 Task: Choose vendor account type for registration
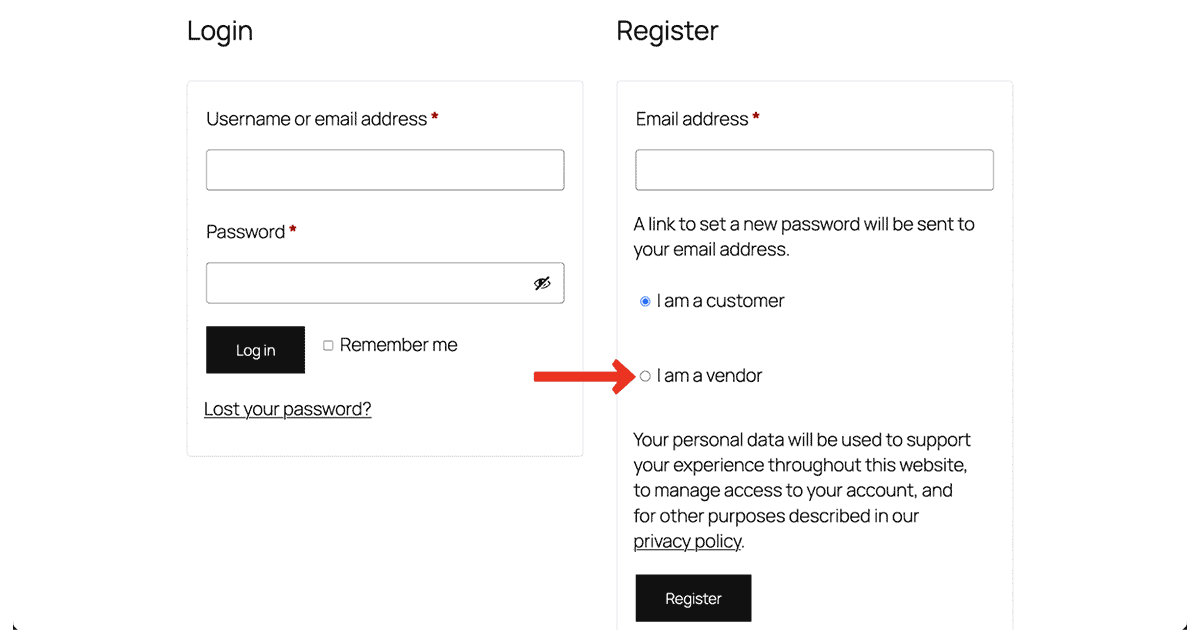pos(645,376)
